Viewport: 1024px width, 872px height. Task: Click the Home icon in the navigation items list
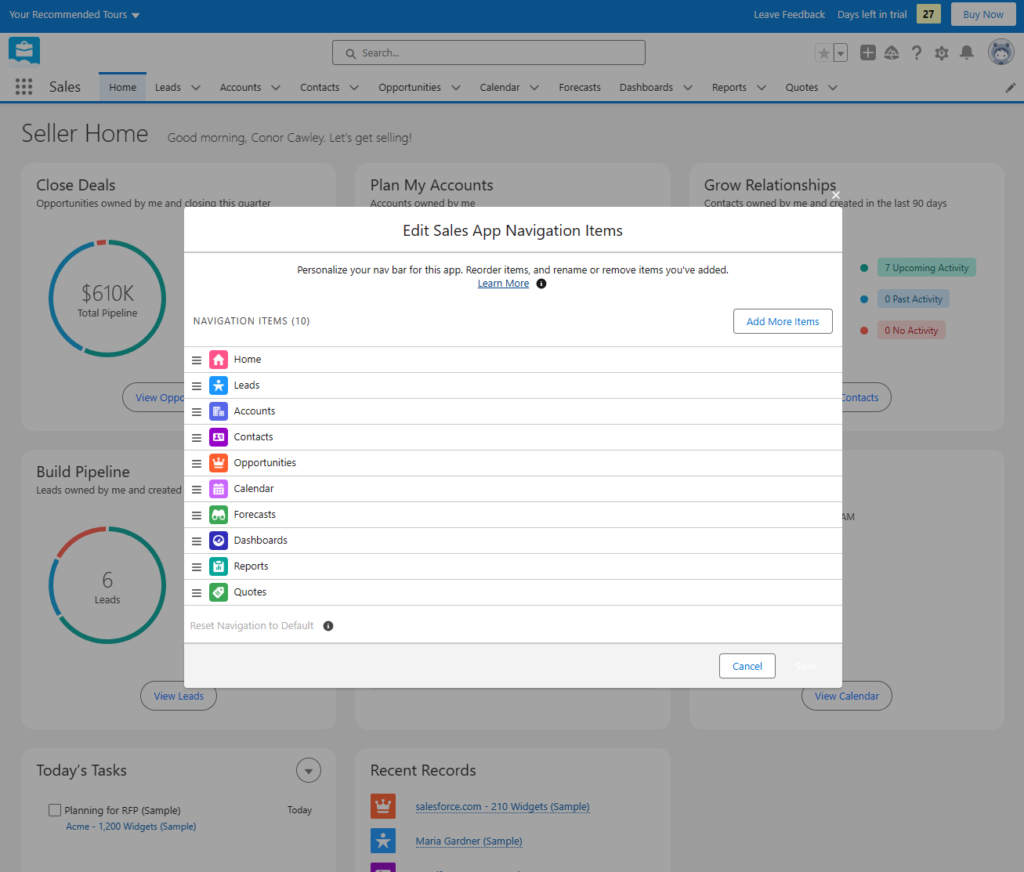tap(218, 359)
